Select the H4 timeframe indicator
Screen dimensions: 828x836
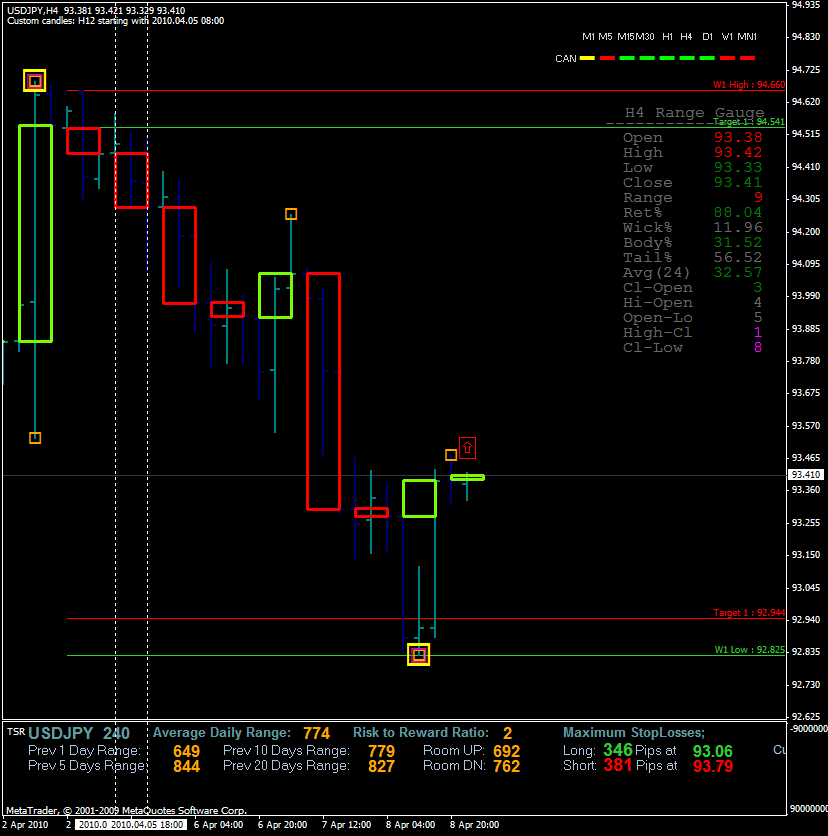pyautogui.click(x=686, y=36)
